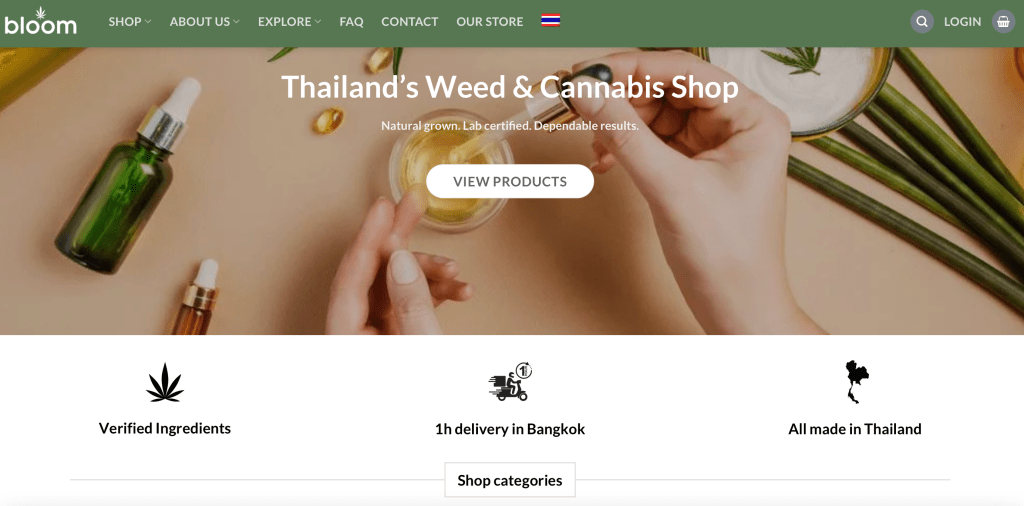The image size is (1024, 506).
Task: Click the bloom logo
Action: point(40,21)
